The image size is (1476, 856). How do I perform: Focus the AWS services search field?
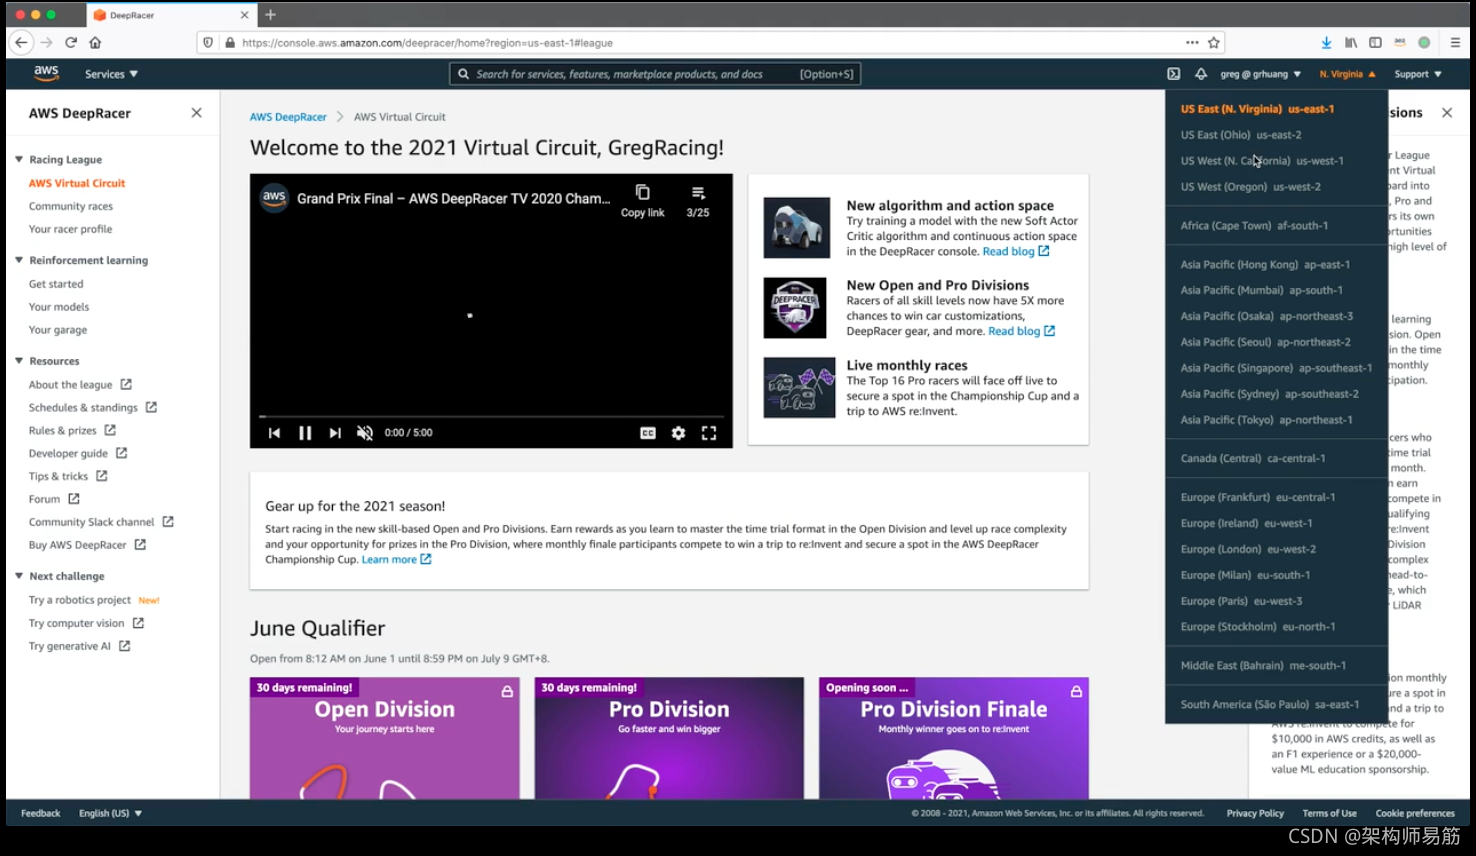[655, 74]
